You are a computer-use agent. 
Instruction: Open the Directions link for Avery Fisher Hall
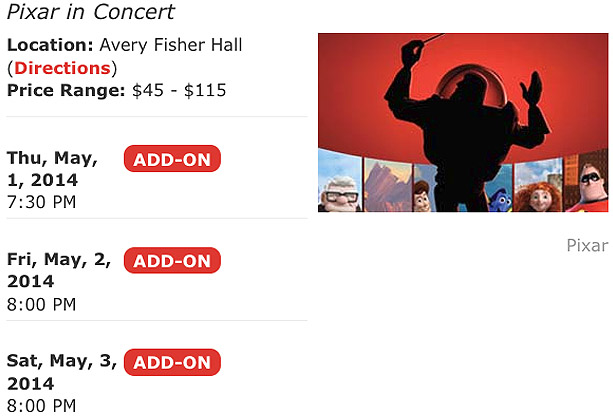point(62,68)
